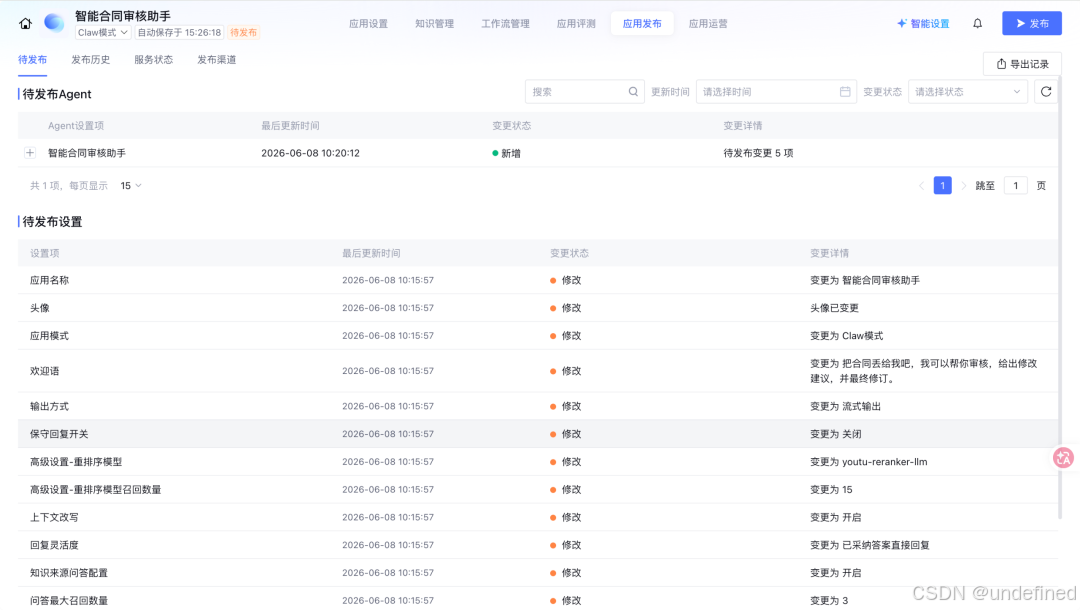Image resolution: width=1080 pixels, height=610 pixels.
Task: Open the calendar date picker icon
Action: (x=845, y=92)
